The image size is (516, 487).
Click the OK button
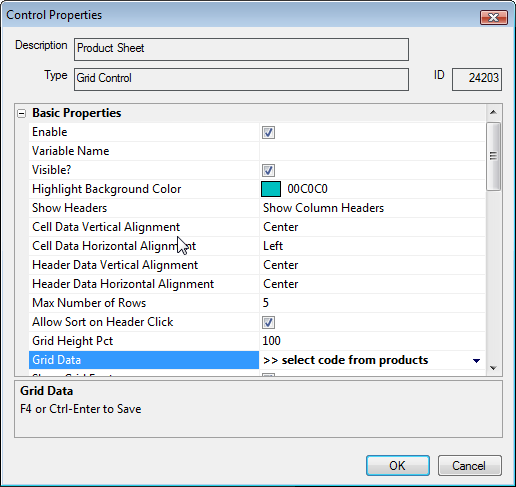pos(398,465)
